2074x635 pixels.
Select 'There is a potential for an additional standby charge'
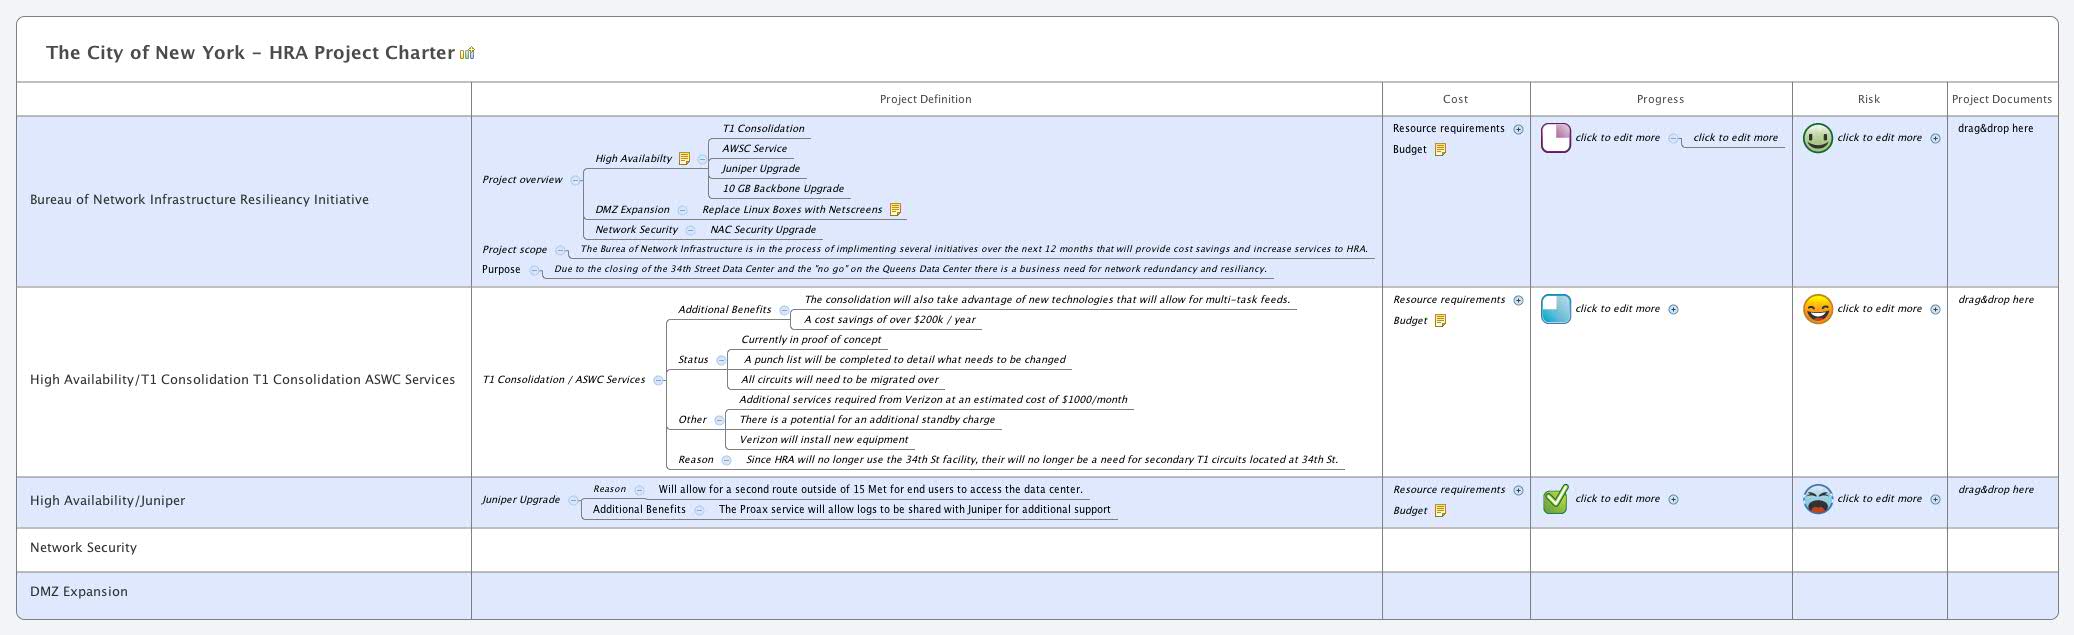867,420
